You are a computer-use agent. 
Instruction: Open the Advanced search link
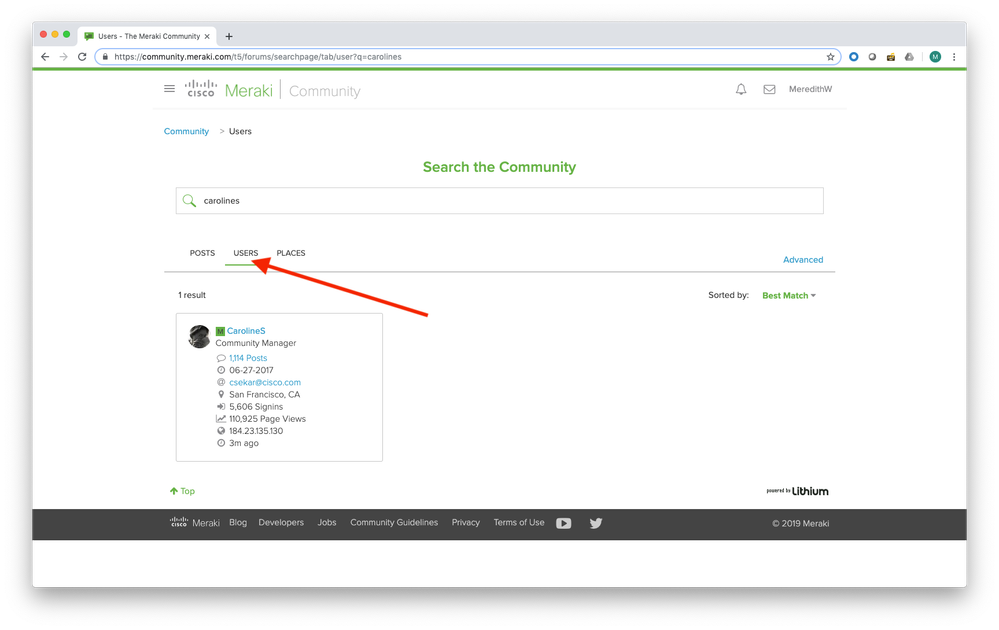(x=803, y=260)
